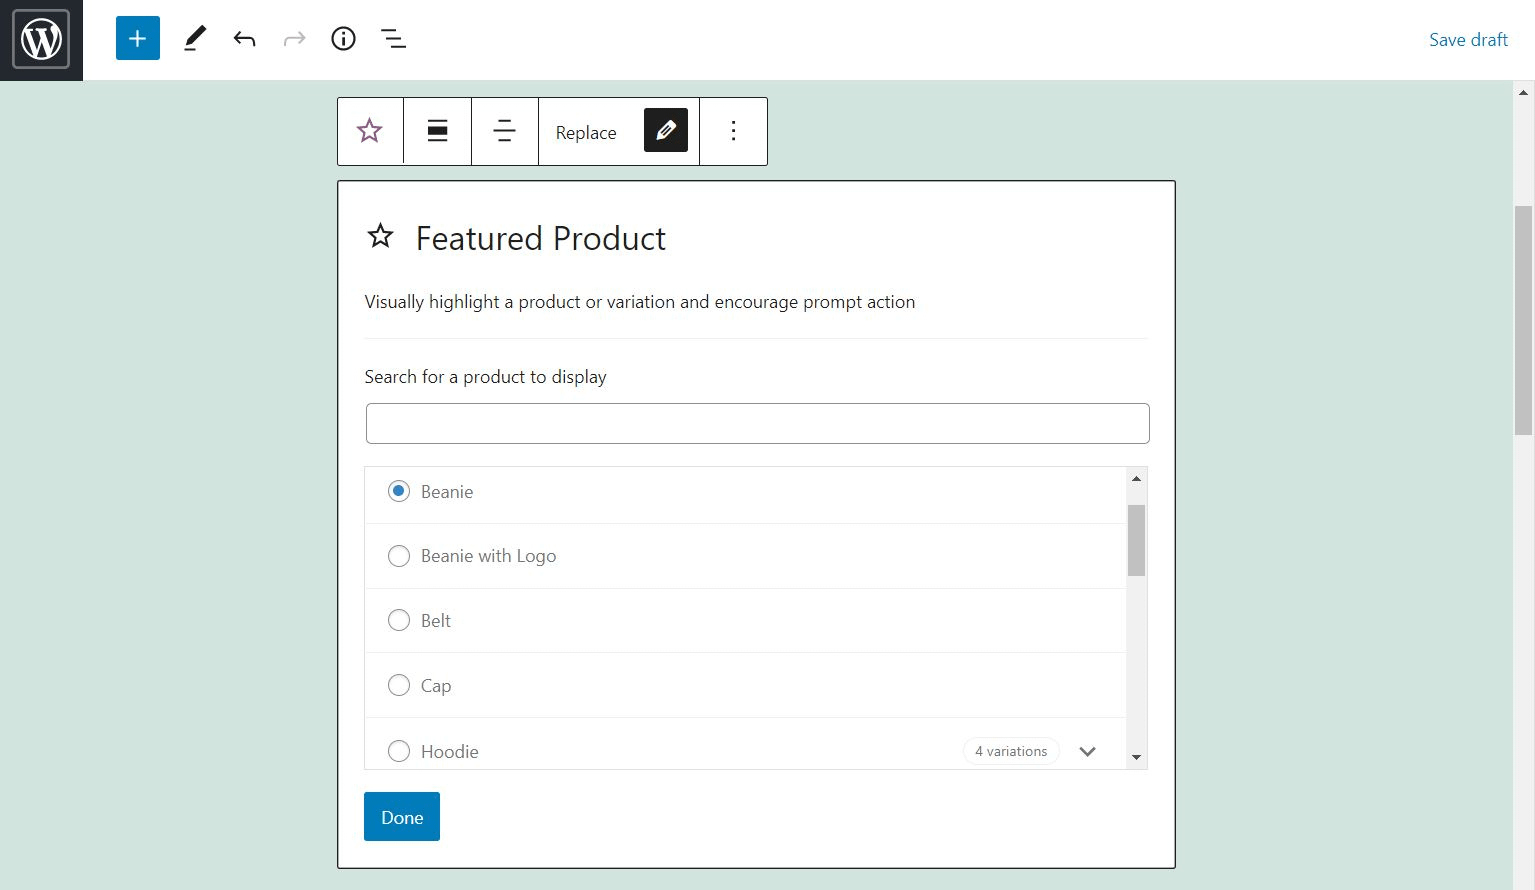Undo the last action
1535x890 pixels.
click(244, 38)
